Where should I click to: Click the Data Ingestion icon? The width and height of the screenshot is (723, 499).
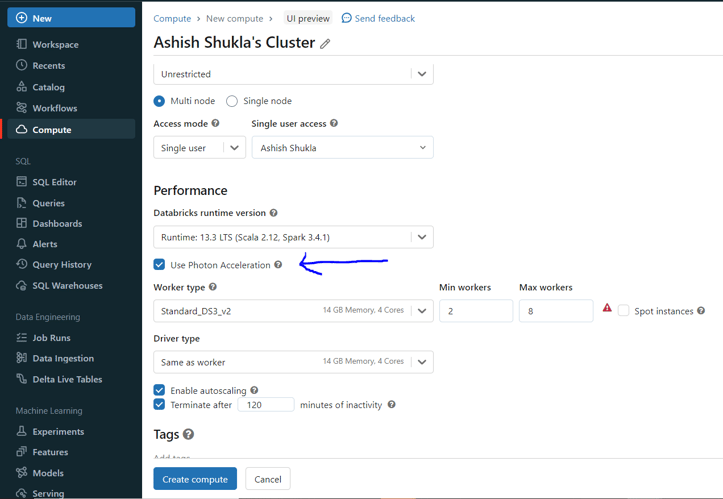(x=21, y=358)
